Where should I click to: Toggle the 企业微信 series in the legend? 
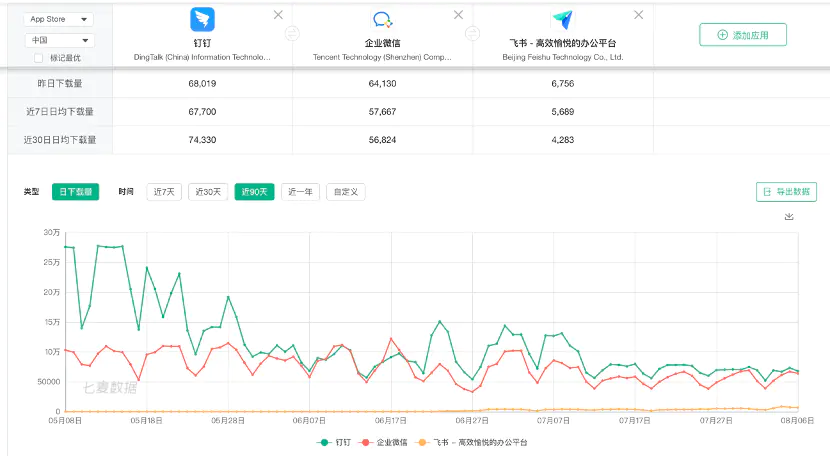tap(383, 442)
